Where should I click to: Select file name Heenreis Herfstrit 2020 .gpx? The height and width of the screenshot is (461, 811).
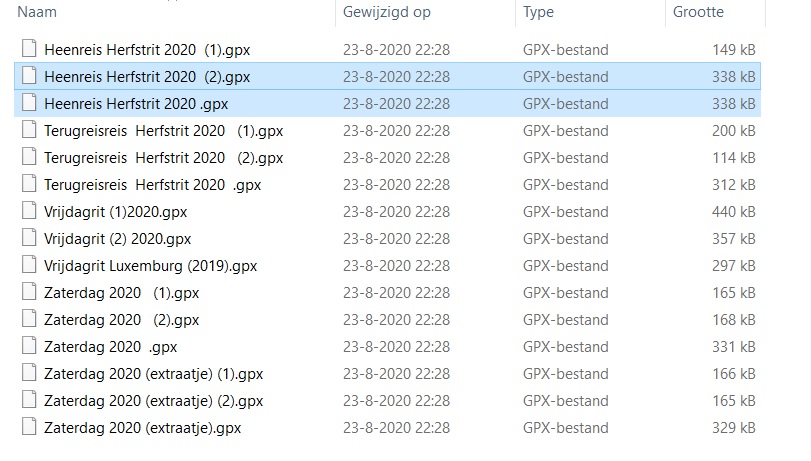136,104
